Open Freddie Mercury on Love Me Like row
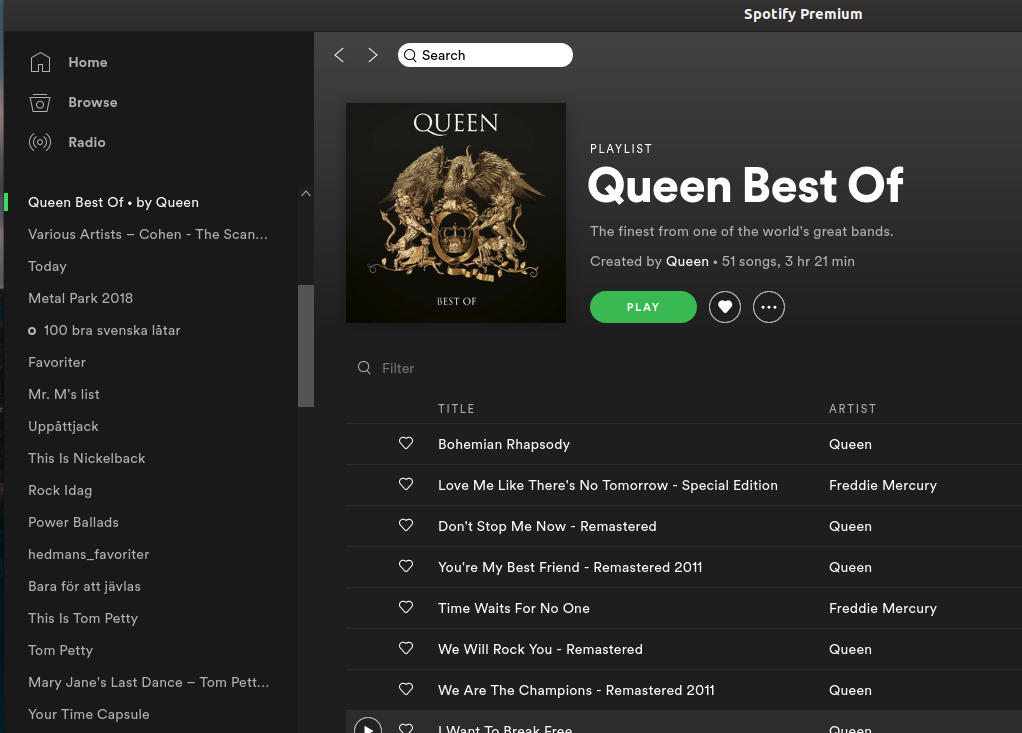This screenshot has height=733, width=1022. click(883, 485)
